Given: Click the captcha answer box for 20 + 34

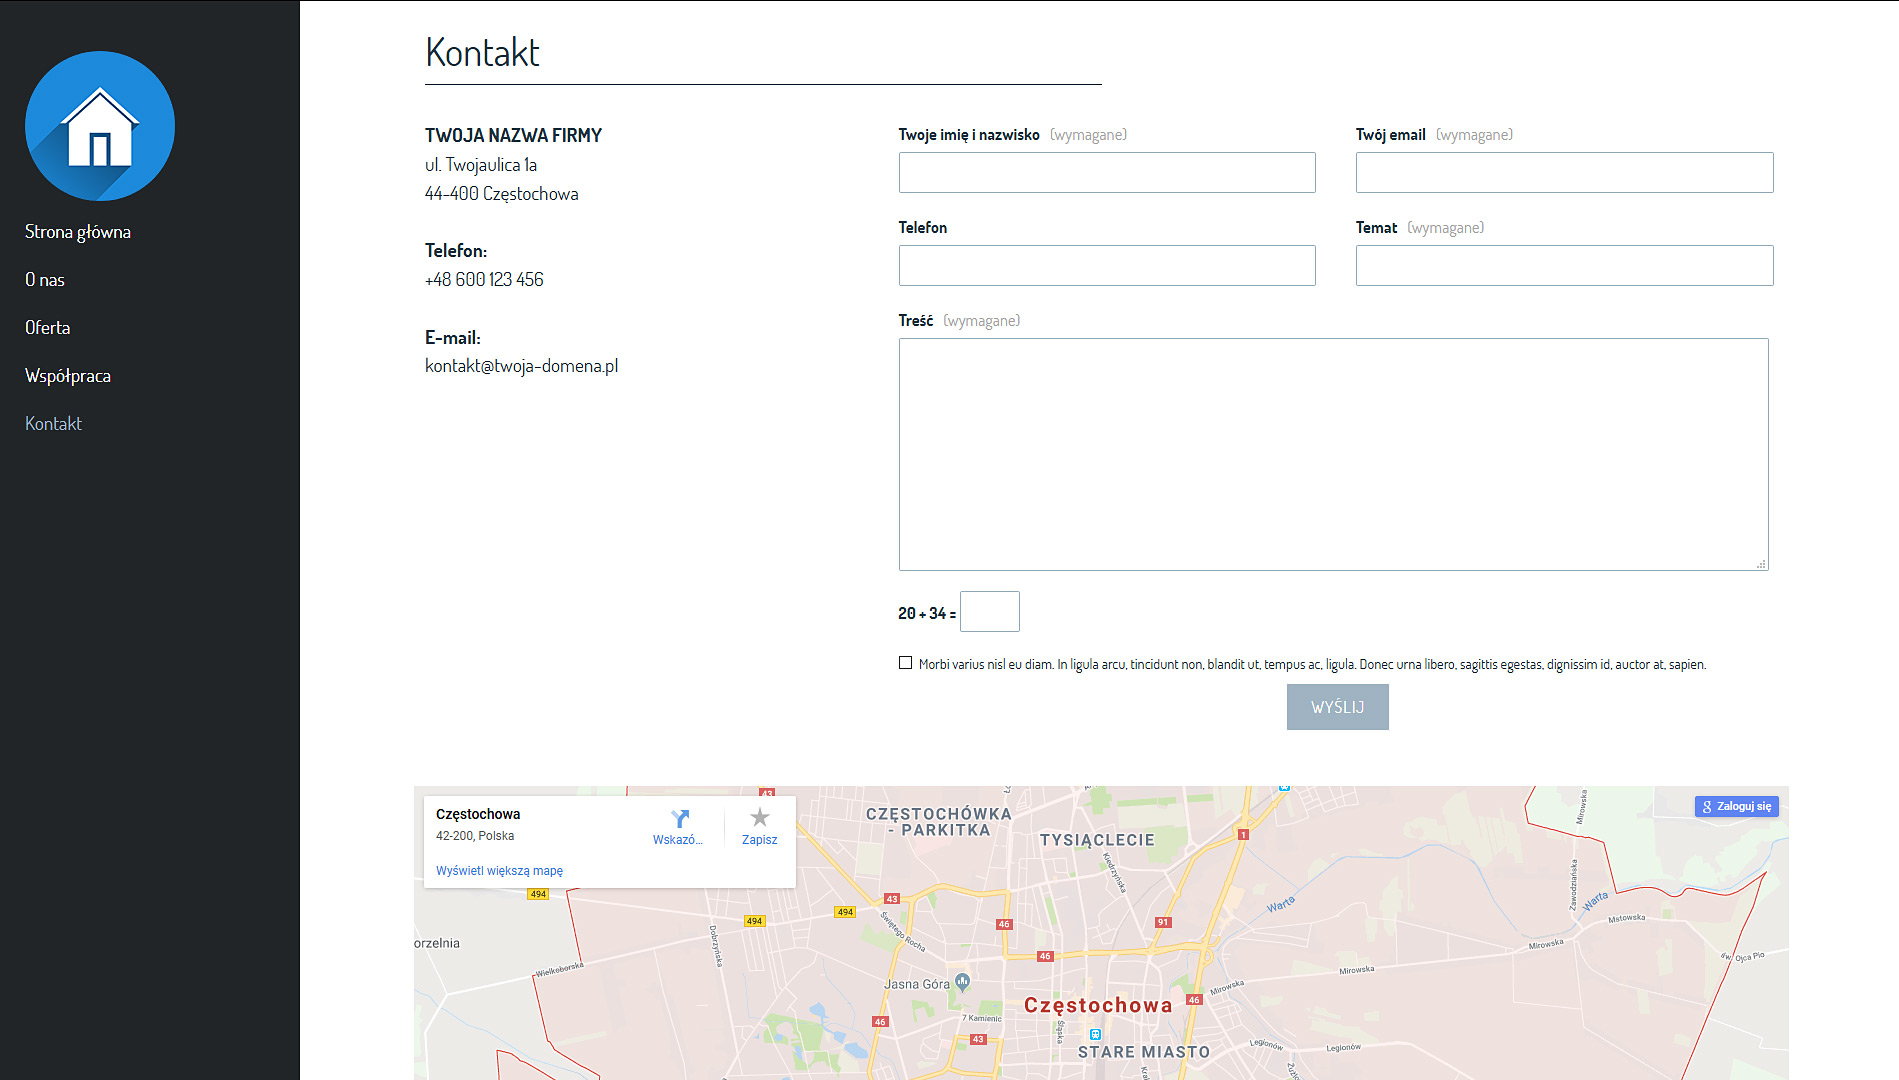Looking at the screenshot, I should [989, 612].
